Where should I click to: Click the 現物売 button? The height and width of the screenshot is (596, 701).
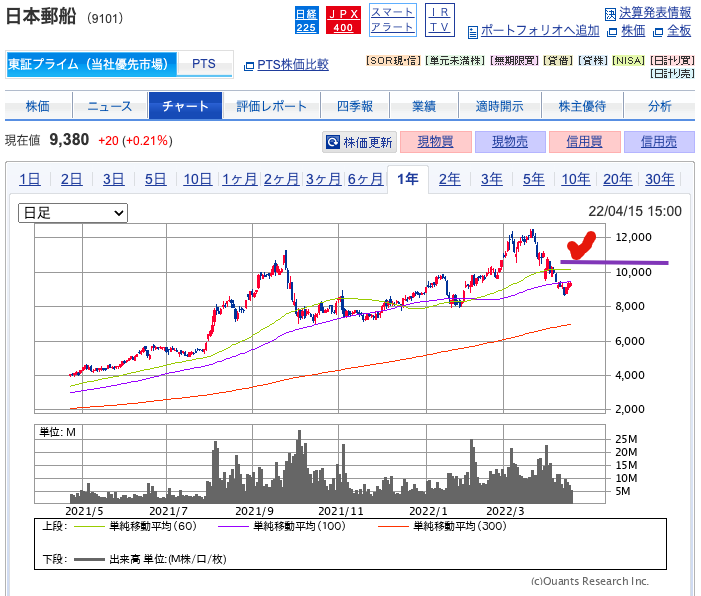pos(510,142)
